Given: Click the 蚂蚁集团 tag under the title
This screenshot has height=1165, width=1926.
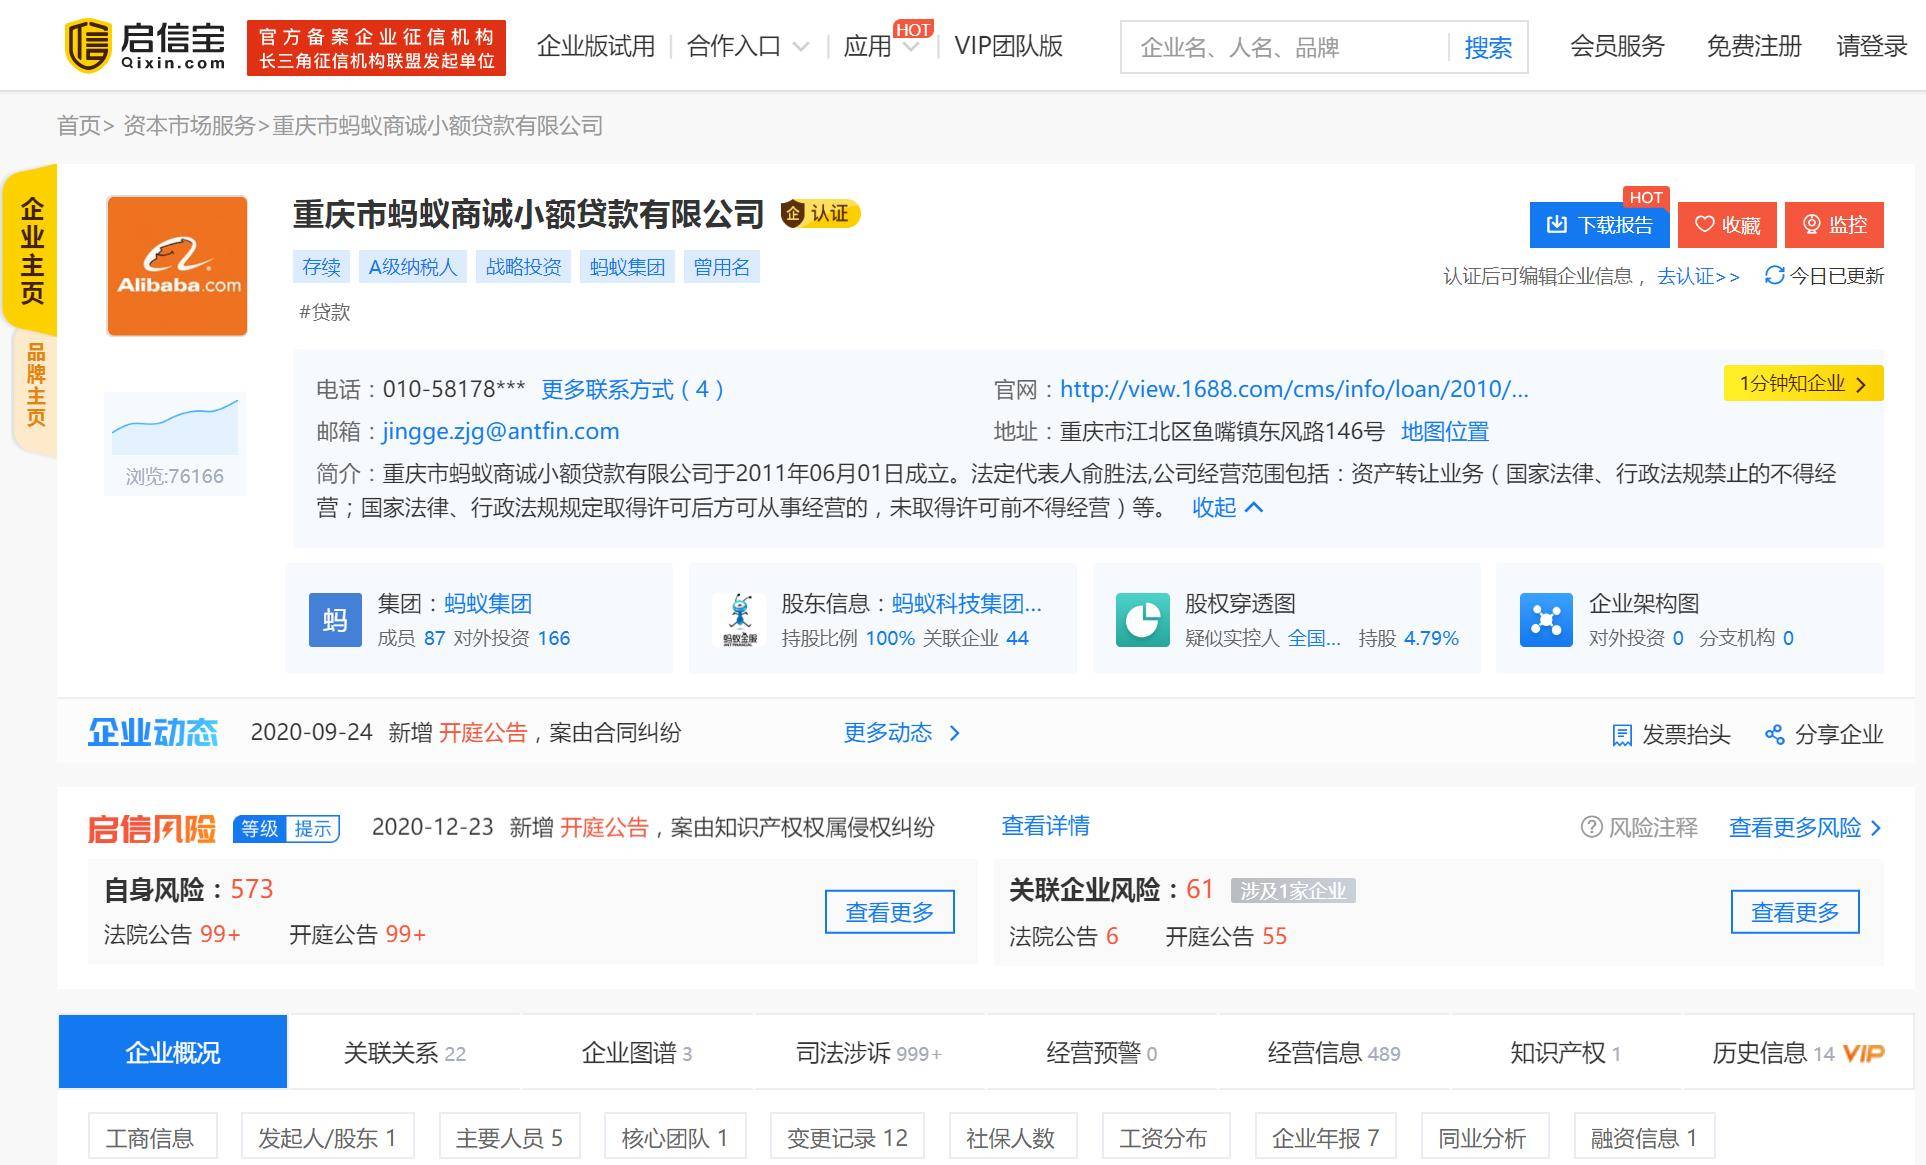Looking at the screenshot, I should coord(627,267).
